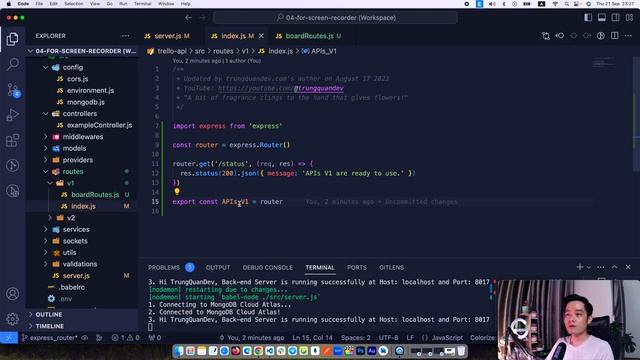Open editor more actions ellipsis
The image size is (640, 360).
coord(628,36)
